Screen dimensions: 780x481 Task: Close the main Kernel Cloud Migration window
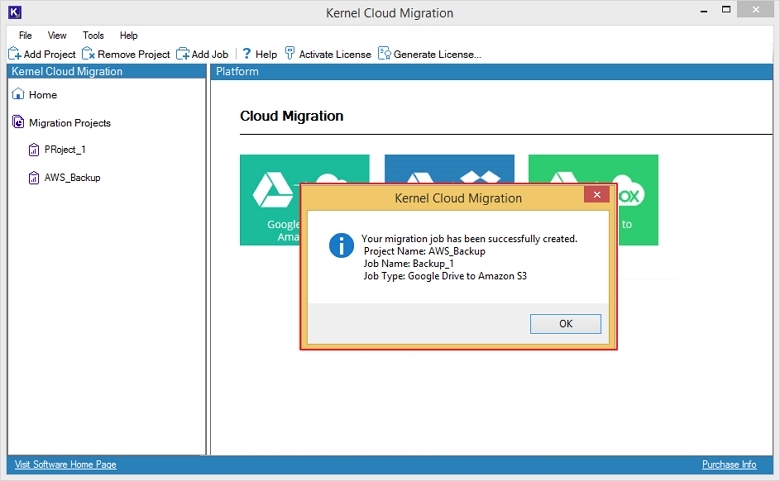pyautogui.click(x=756, y=9)
